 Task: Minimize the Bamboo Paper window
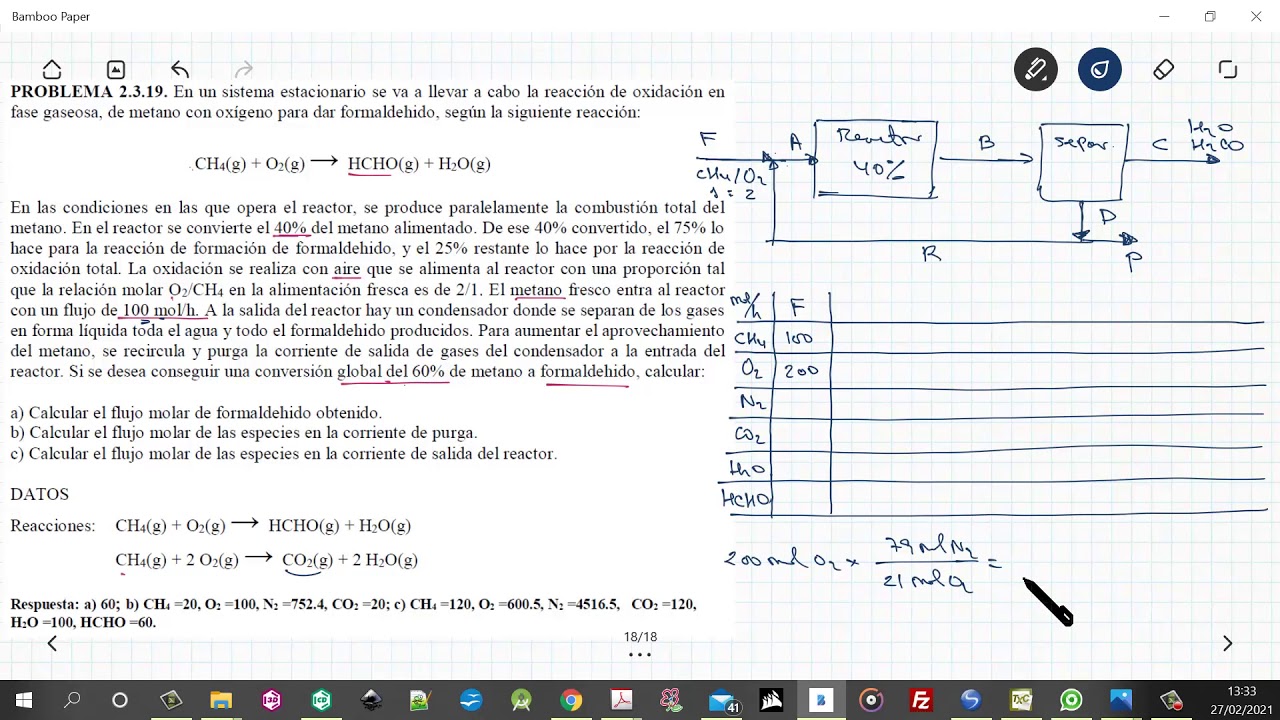(x=1164, y=17)
